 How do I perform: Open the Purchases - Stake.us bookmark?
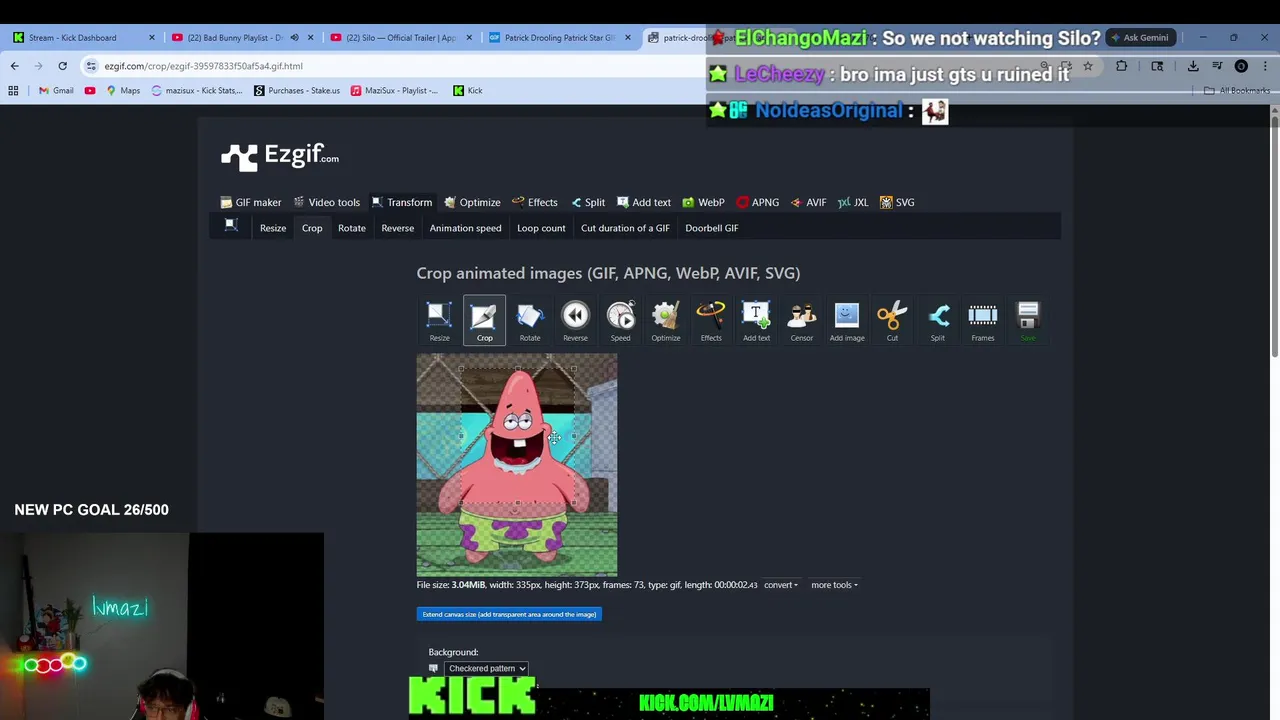pyautogui.click(x=297, y=90)
